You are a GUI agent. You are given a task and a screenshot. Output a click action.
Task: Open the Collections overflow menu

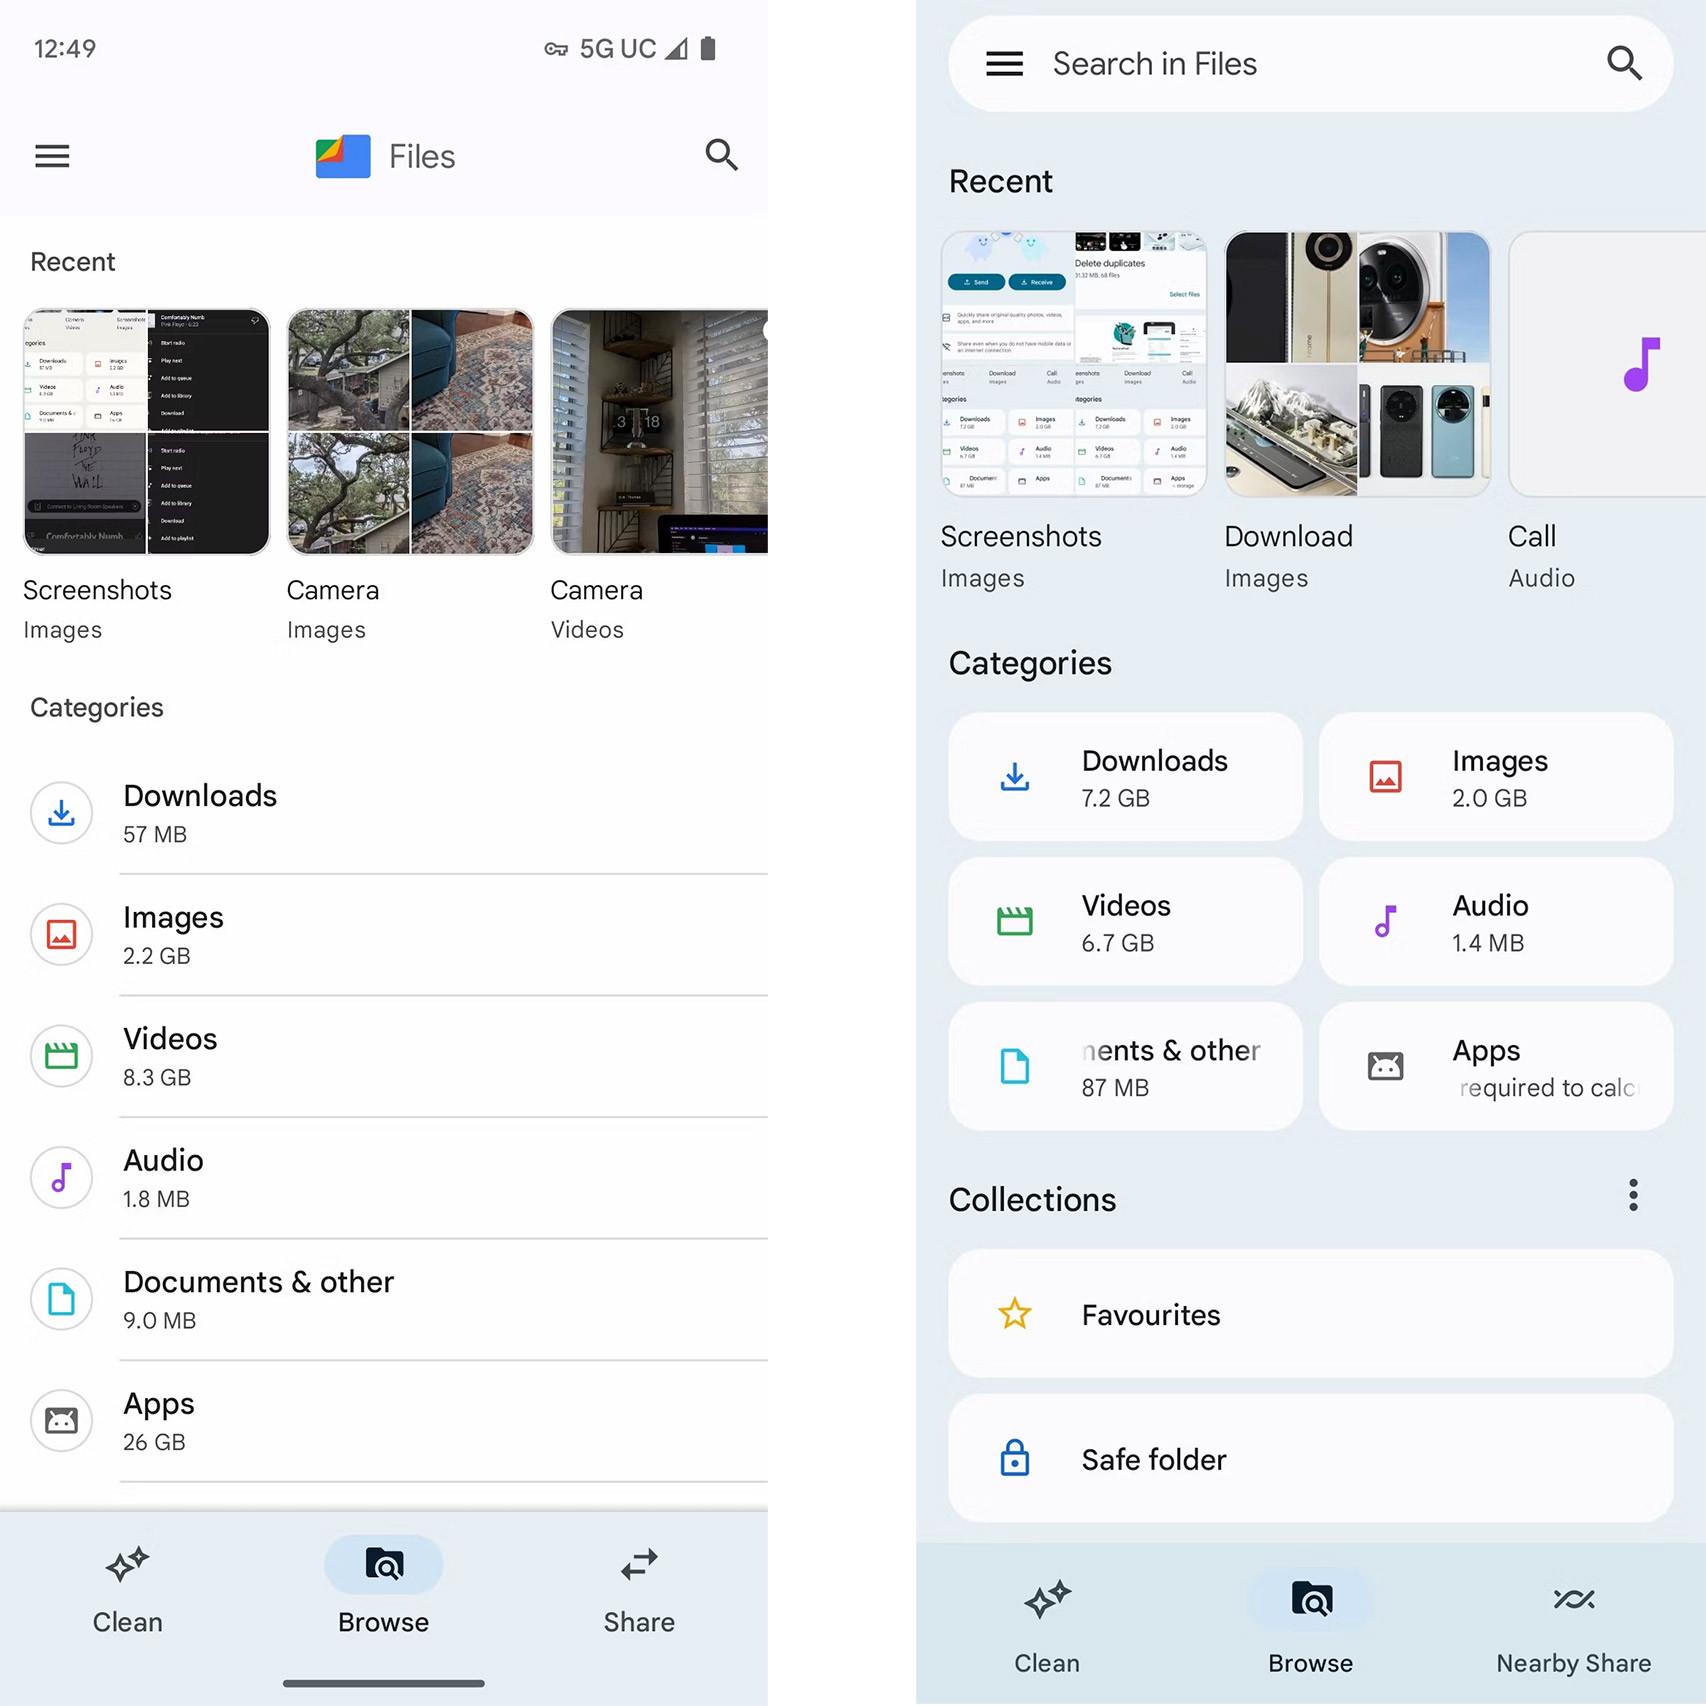click(1633, 1196)
